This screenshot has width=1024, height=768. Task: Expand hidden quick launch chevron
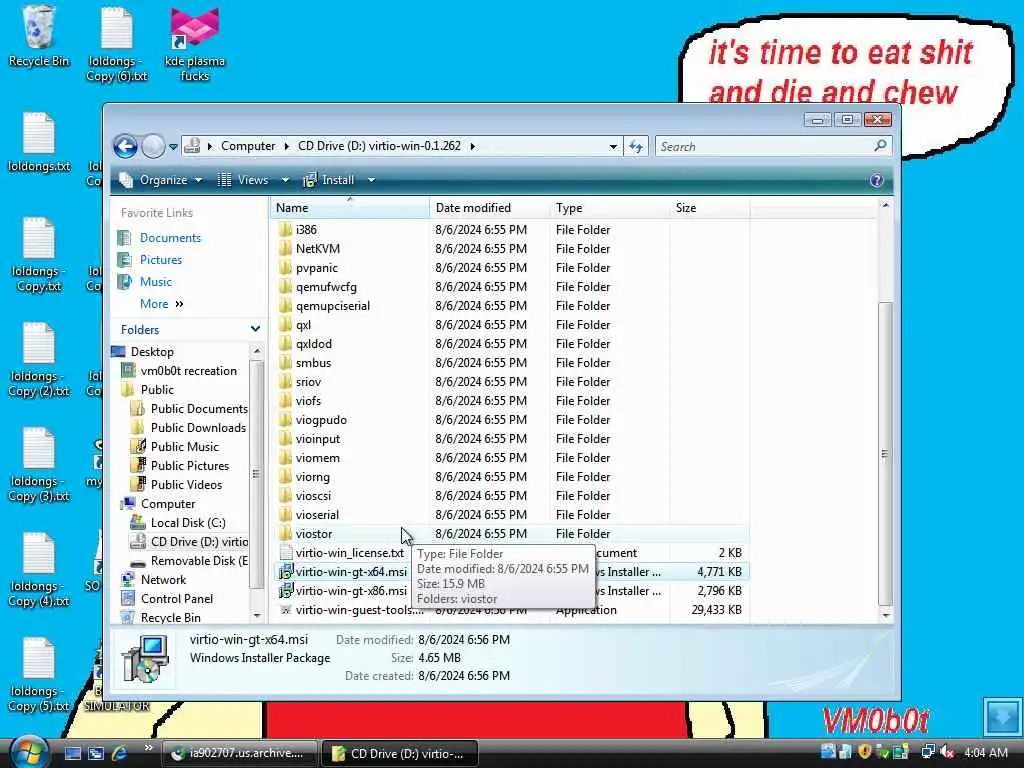coord(148,748)
